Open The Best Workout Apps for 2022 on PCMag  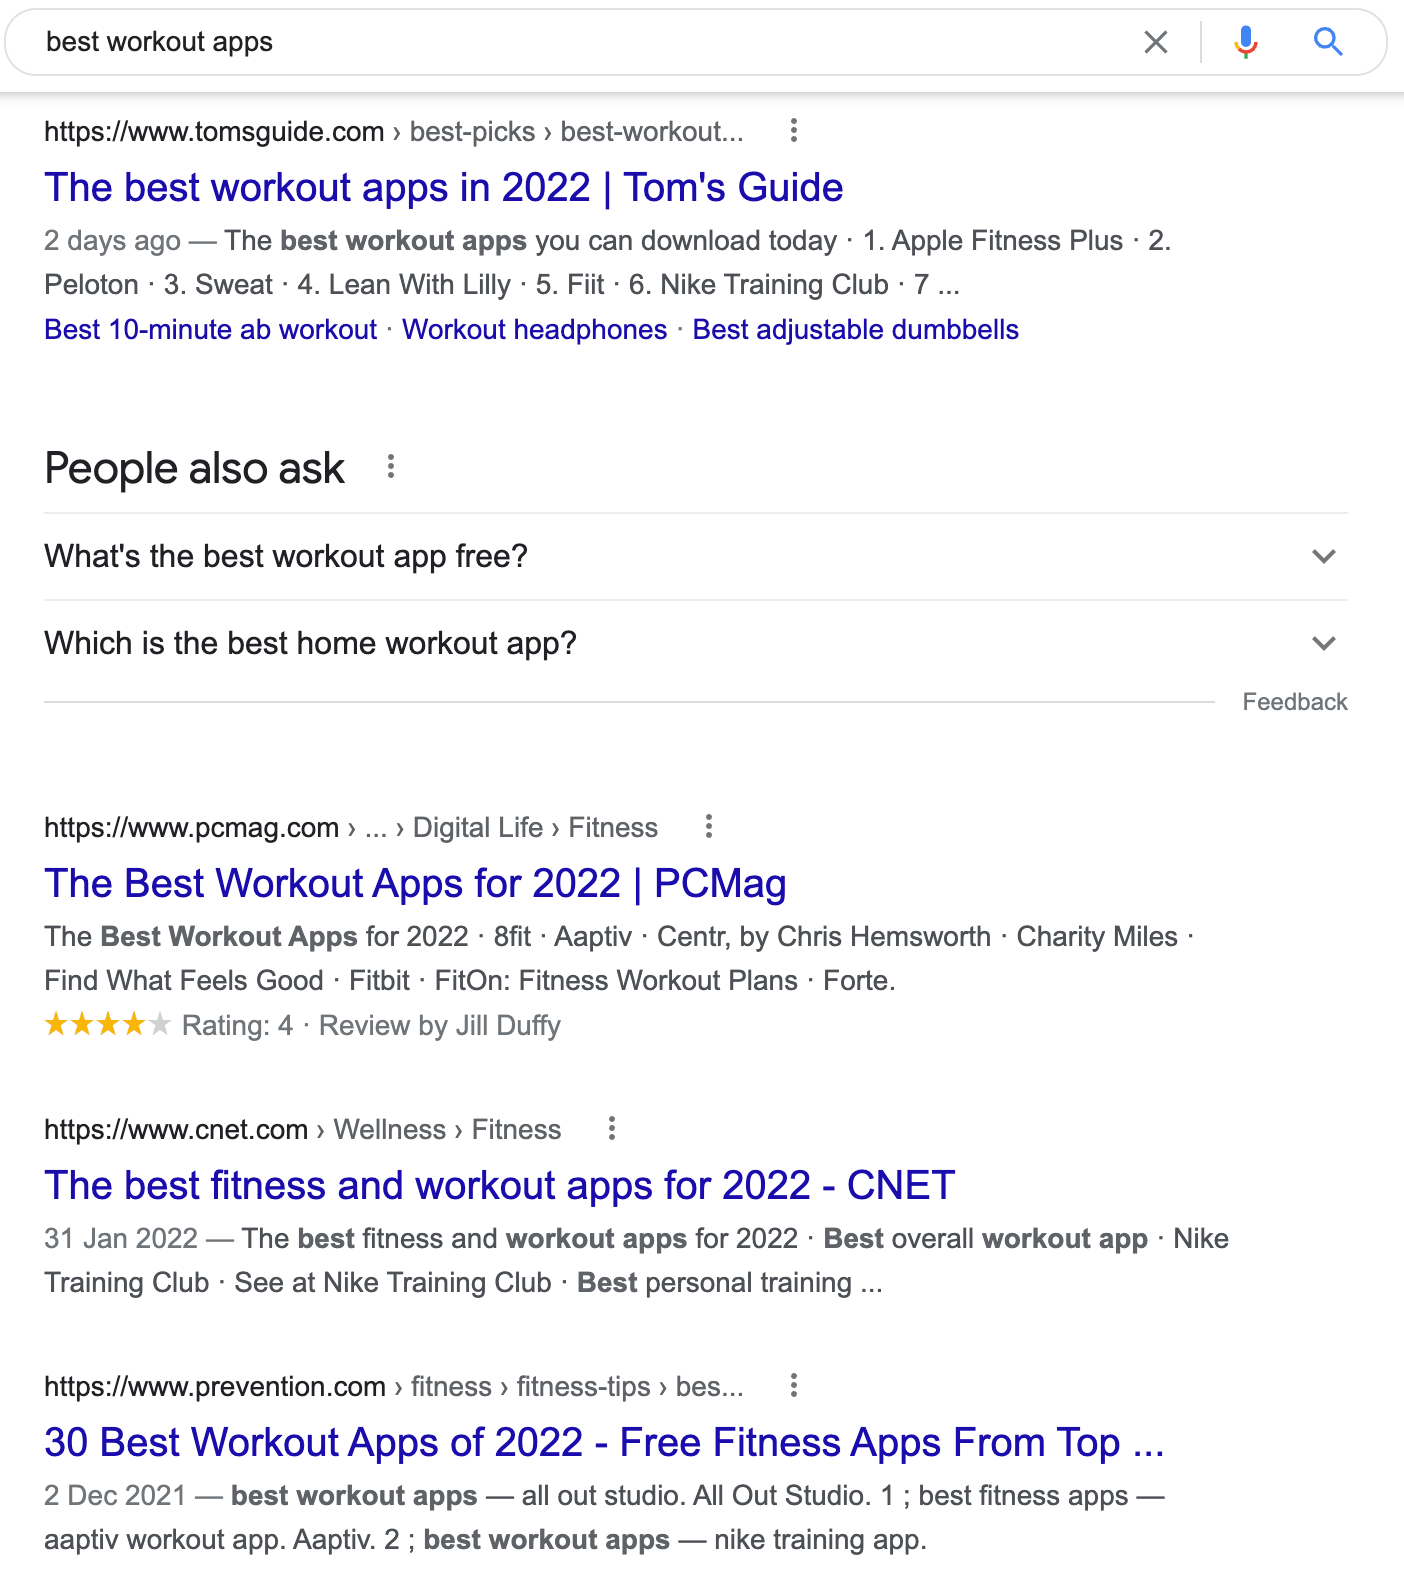coord(414,883)
